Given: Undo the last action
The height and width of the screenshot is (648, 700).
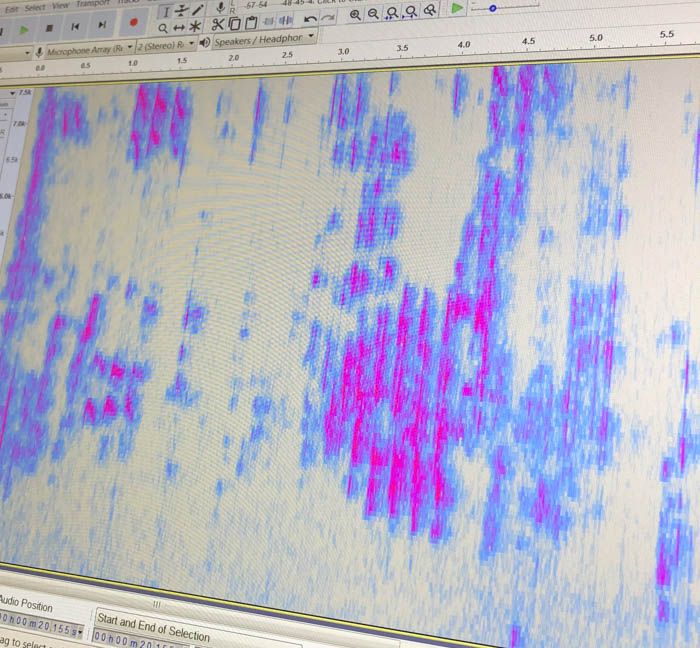Looking at the screenshot, I should point(310,19).
